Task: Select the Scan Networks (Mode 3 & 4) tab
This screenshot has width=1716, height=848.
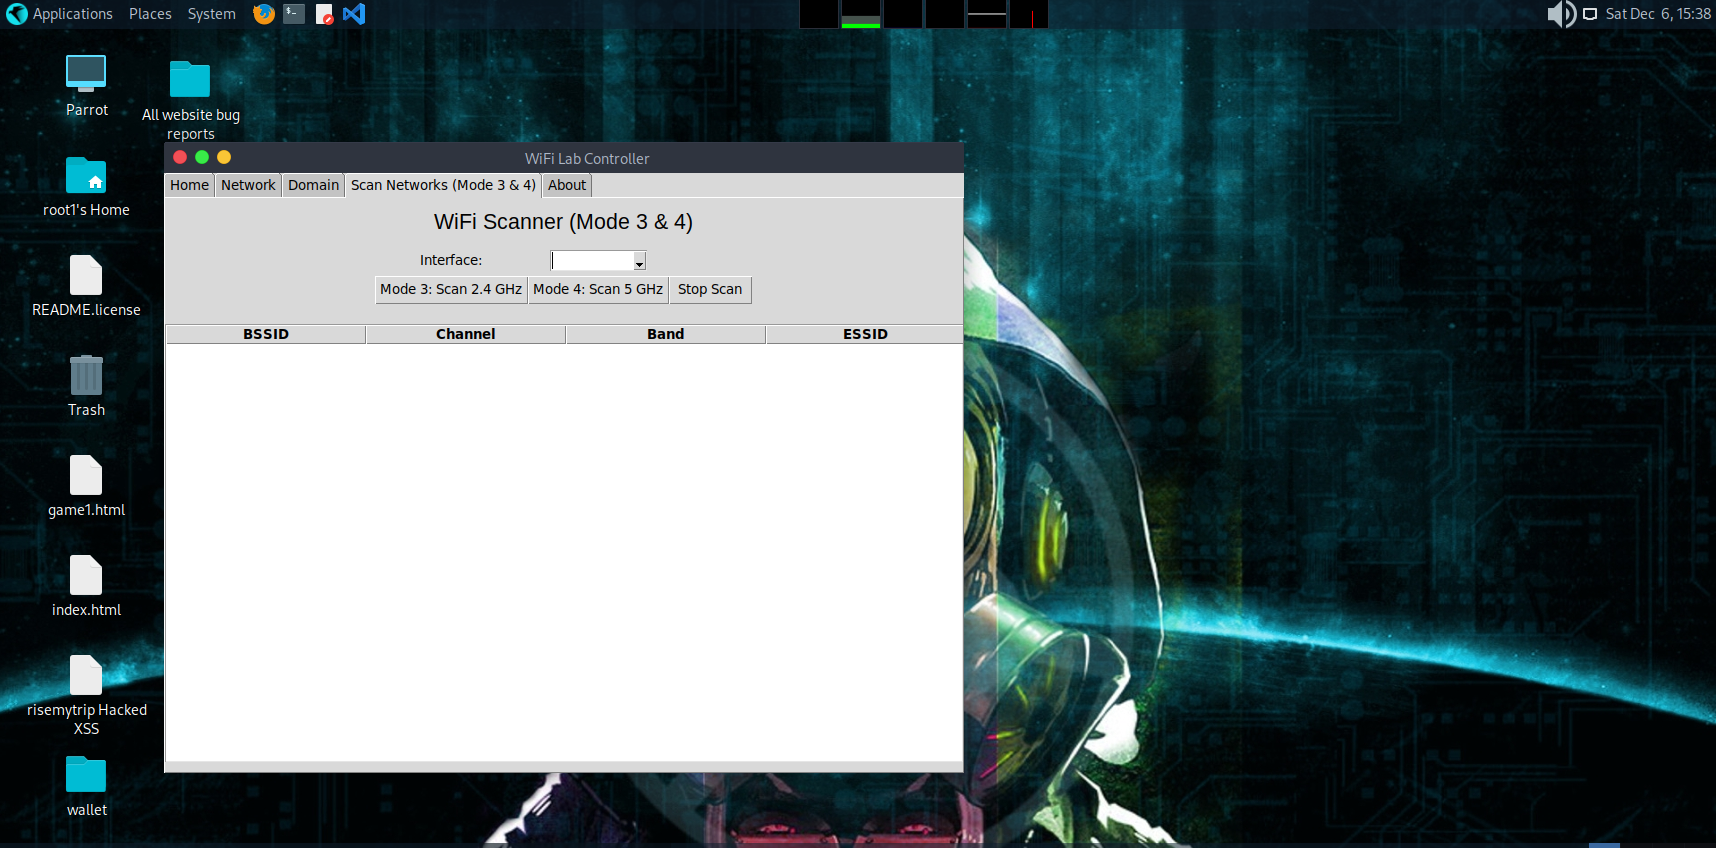Action: click(444, 185)
